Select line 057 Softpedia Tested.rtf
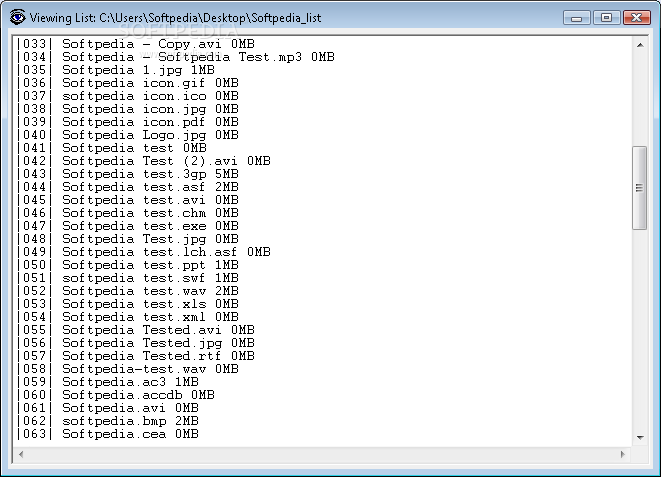Image resolution: width=661 pixels, height=477 pixels. 136,356
